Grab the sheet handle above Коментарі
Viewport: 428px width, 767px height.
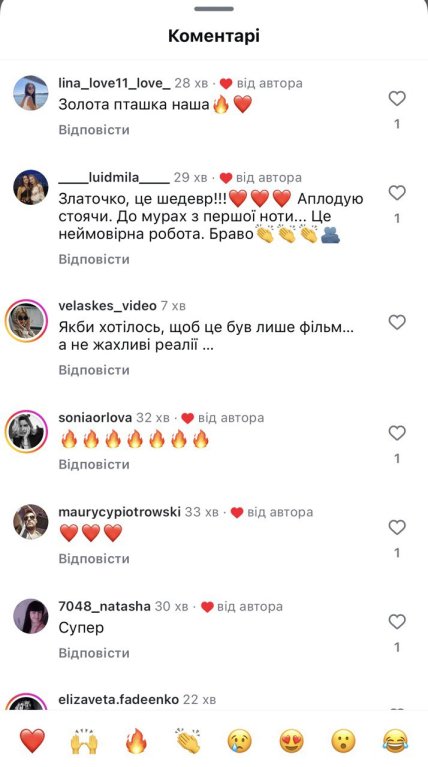[x=214, y=9]
